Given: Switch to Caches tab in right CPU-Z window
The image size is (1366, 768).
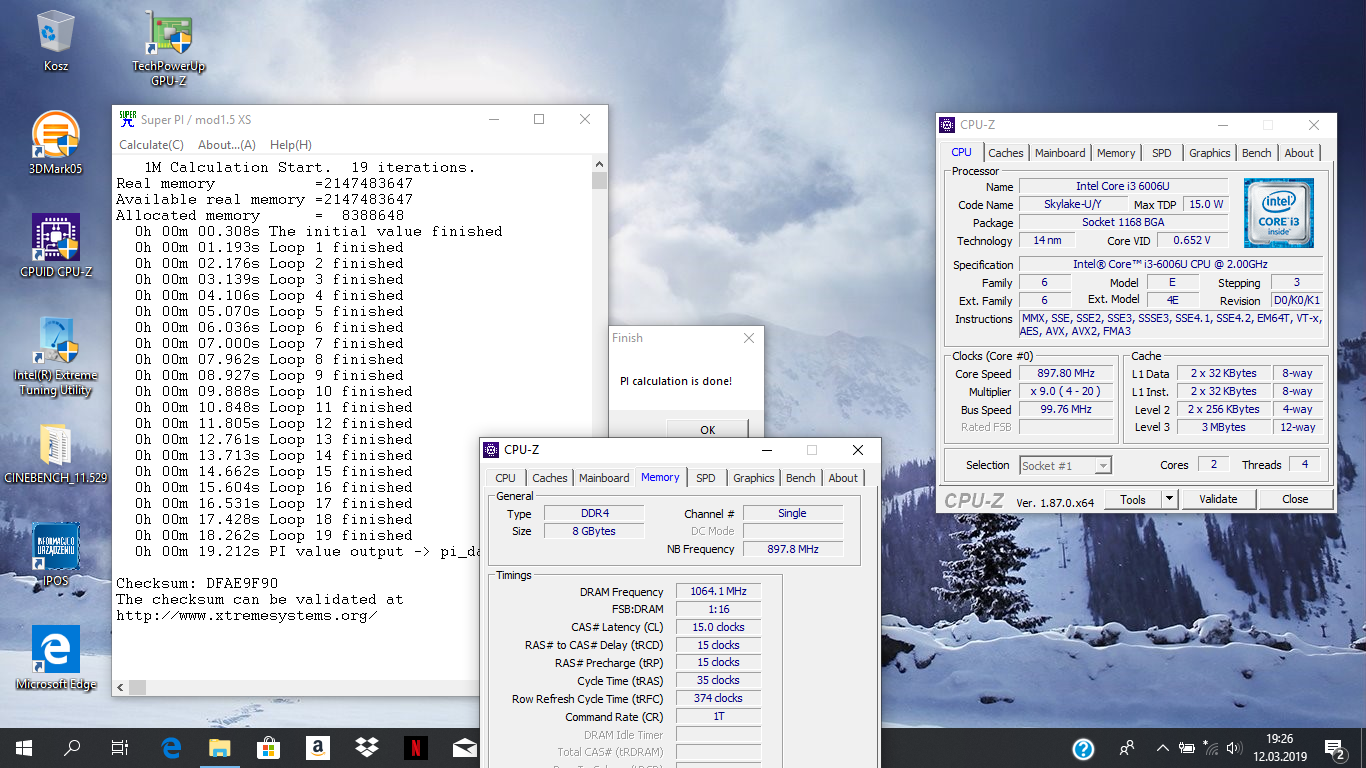Looking at the screenshot, I should click(1006, 153).
